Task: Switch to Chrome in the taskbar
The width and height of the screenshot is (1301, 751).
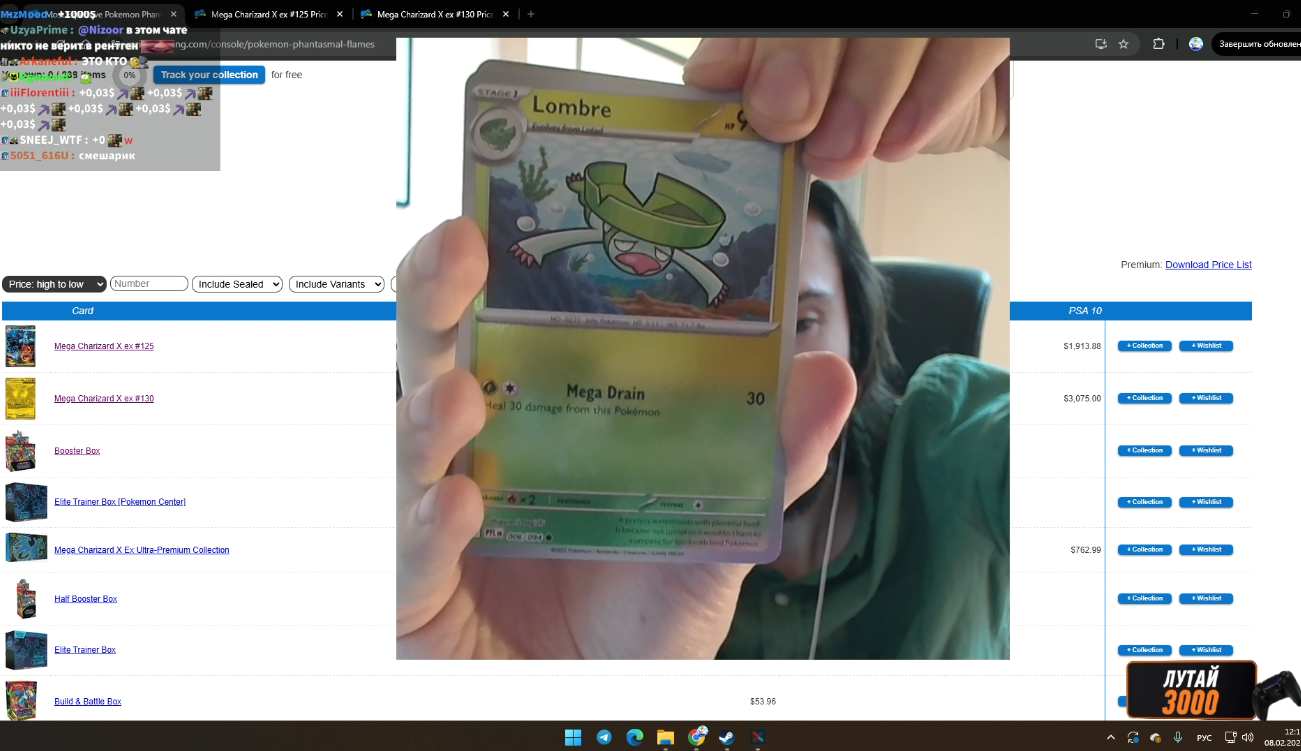Action: coord(697,737)
